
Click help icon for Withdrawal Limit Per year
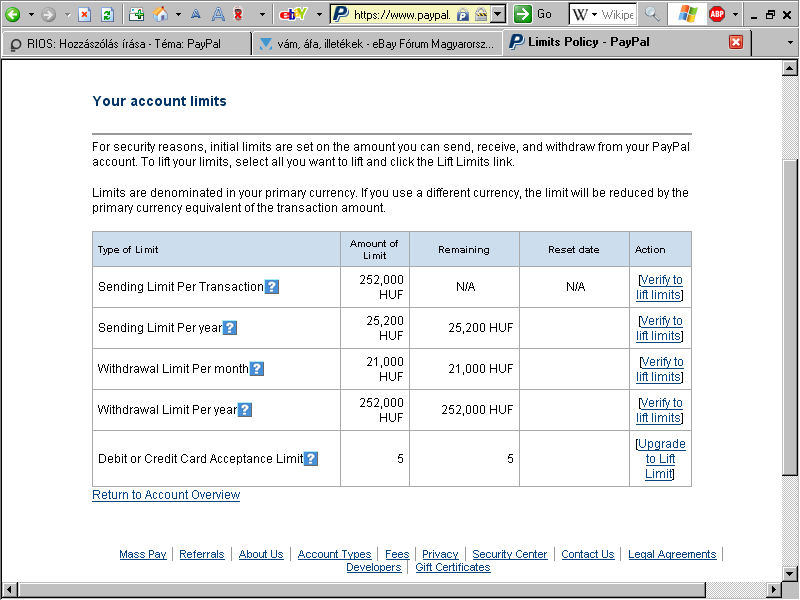(245, 410)
